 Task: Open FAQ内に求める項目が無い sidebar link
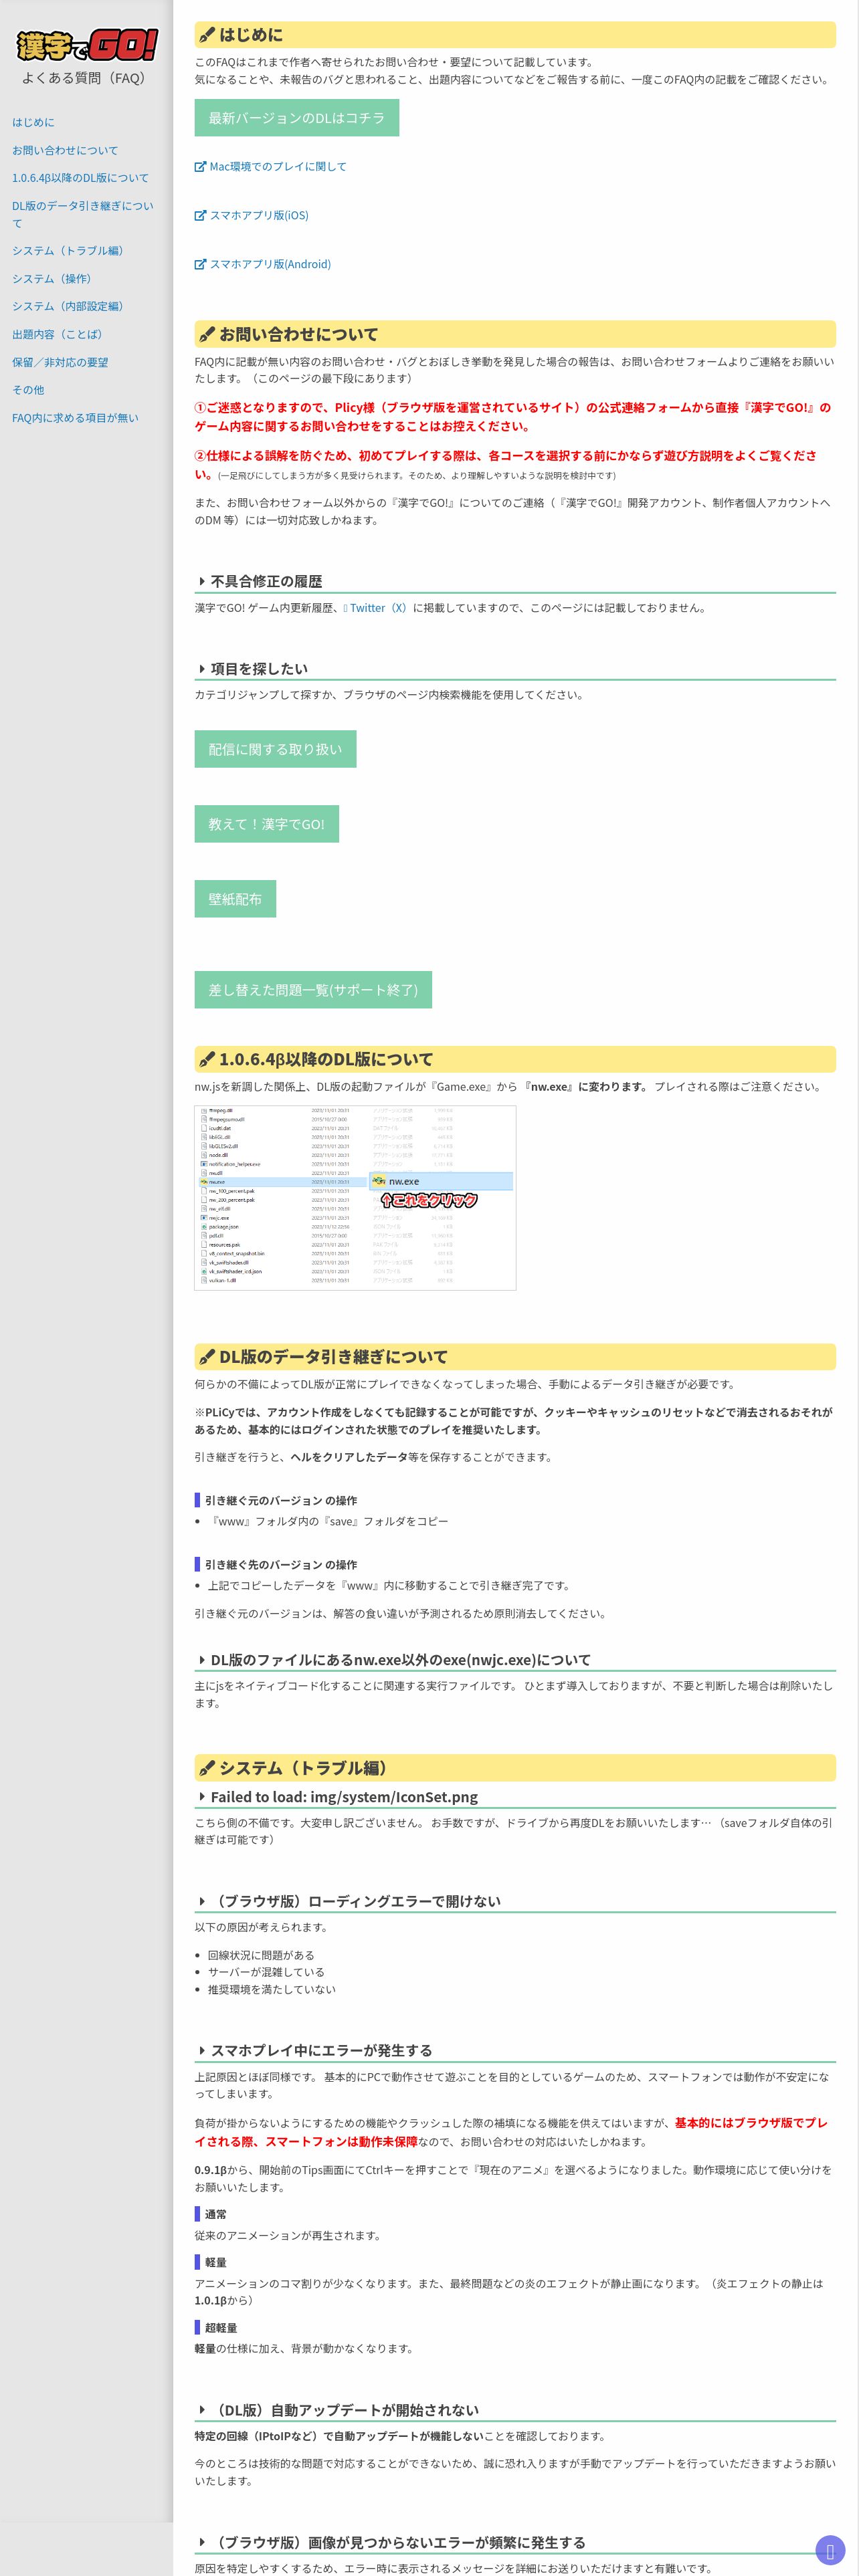[75, 418]
